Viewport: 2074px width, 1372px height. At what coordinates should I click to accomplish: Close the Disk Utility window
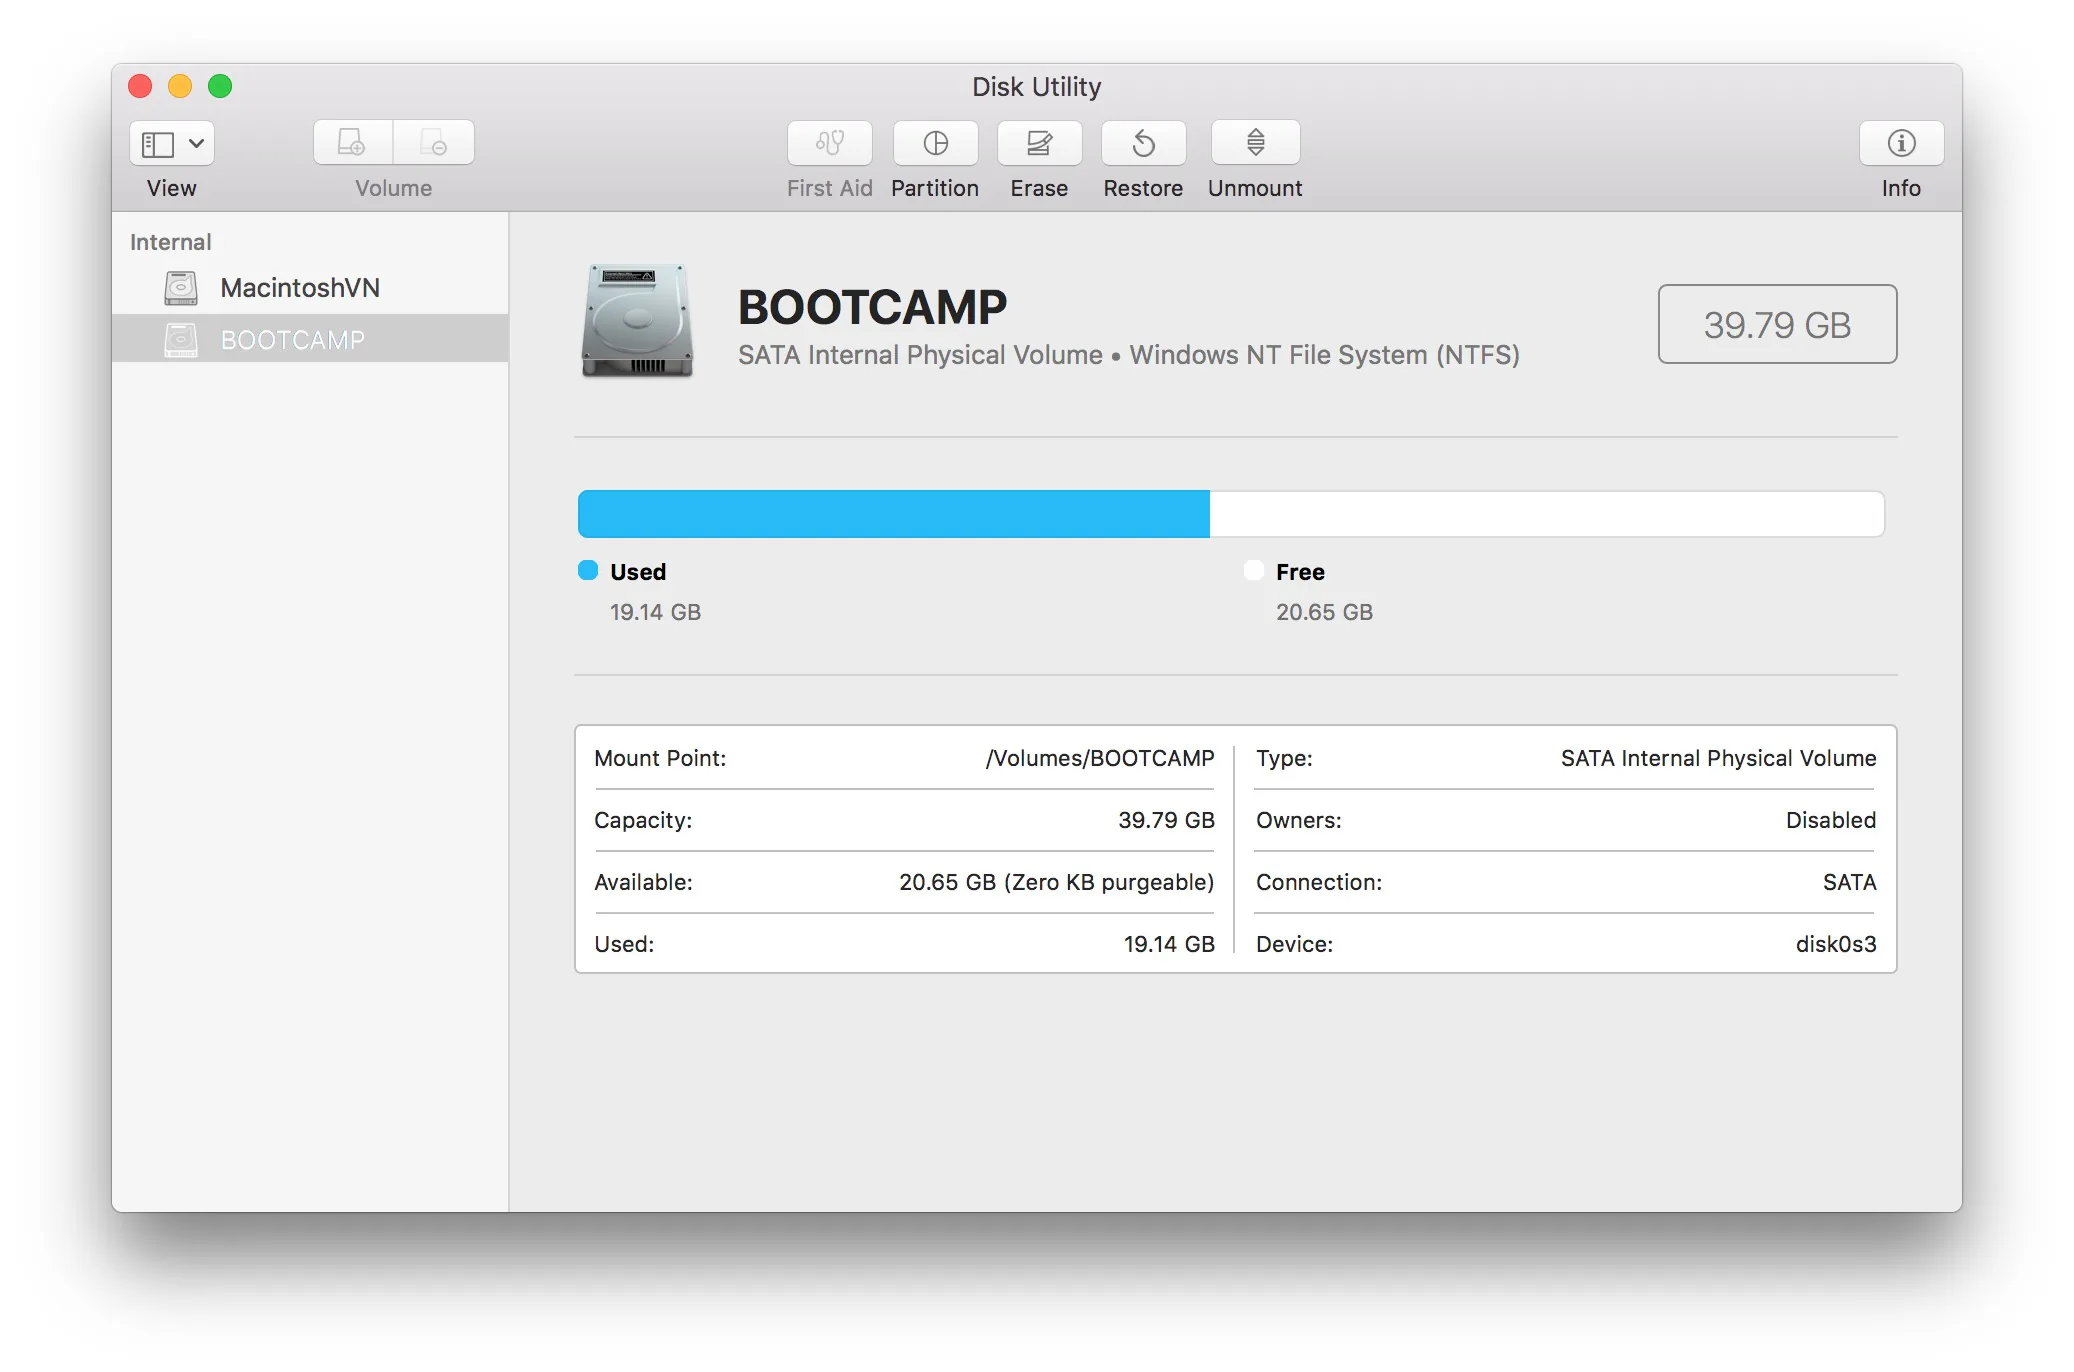pos(140,86)
